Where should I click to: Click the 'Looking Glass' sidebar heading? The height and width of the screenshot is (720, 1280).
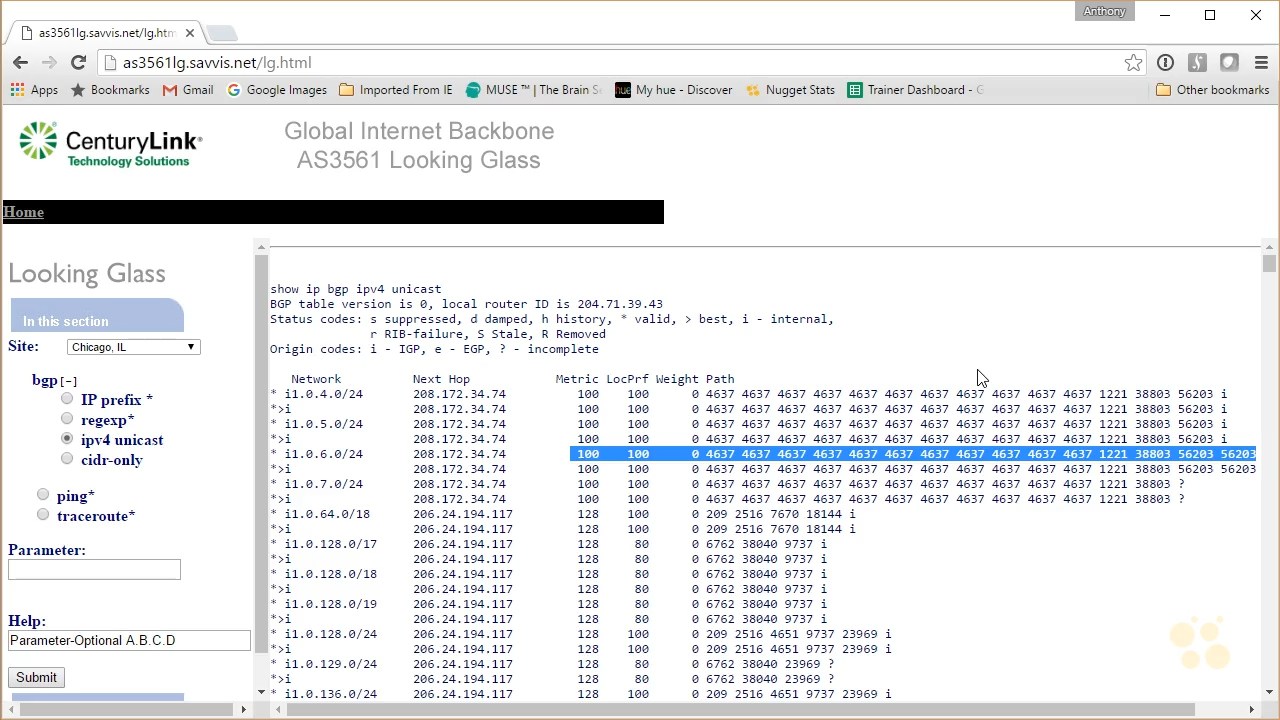click(x=87, y=274)
